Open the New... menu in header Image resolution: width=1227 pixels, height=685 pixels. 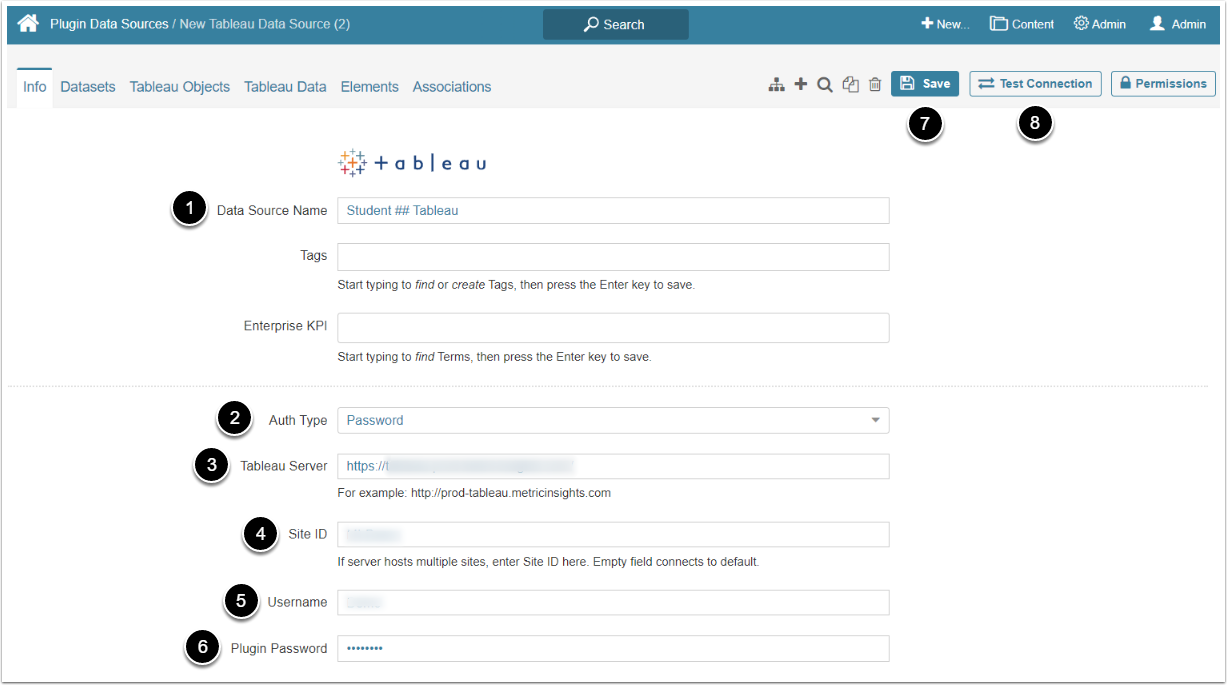(x=944, y=24)
